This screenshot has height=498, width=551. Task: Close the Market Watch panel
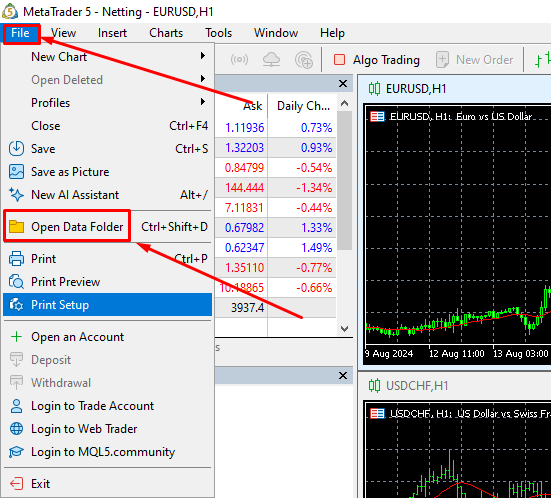pyautogui.click(x=343, y=84)
